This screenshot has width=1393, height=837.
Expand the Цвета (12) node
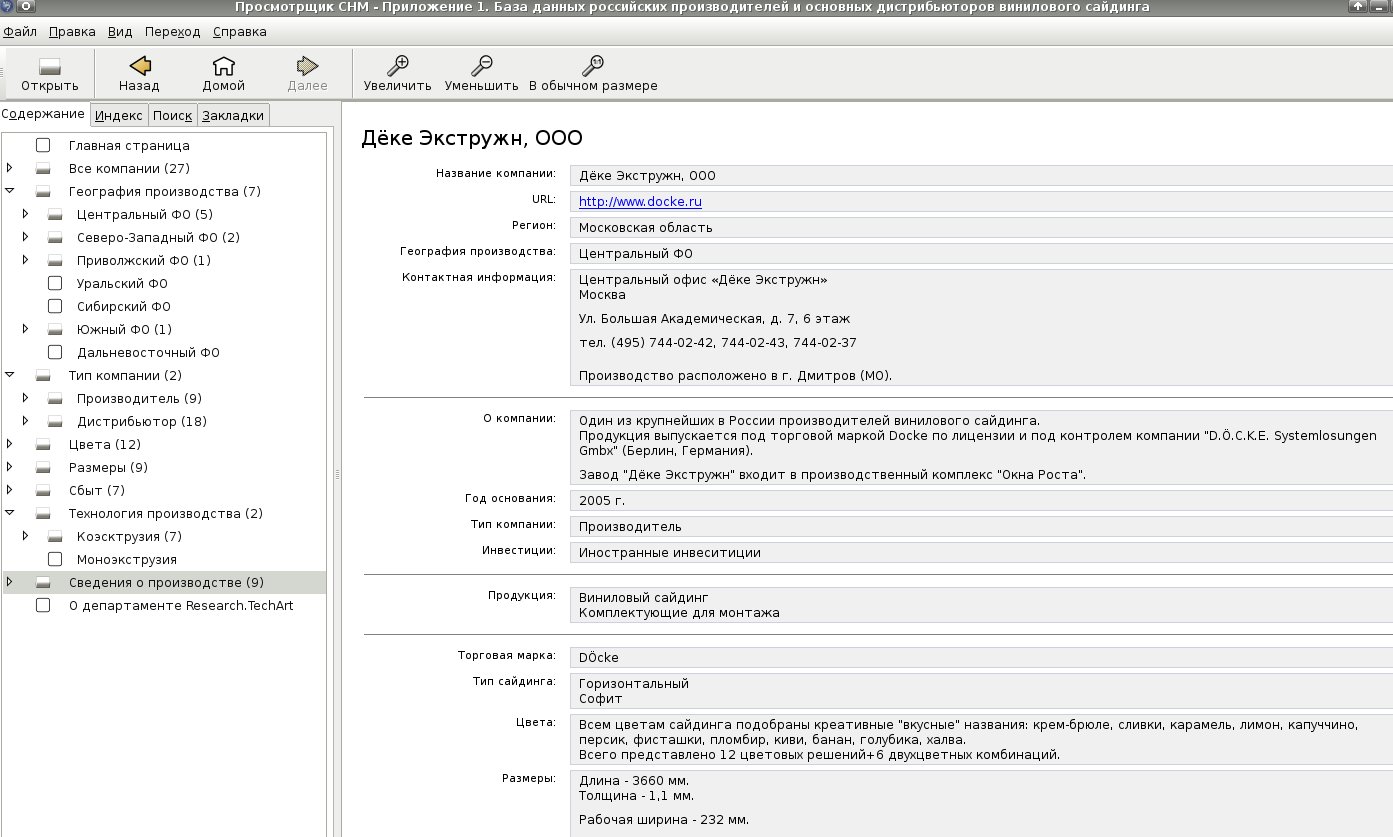point(9,444)
